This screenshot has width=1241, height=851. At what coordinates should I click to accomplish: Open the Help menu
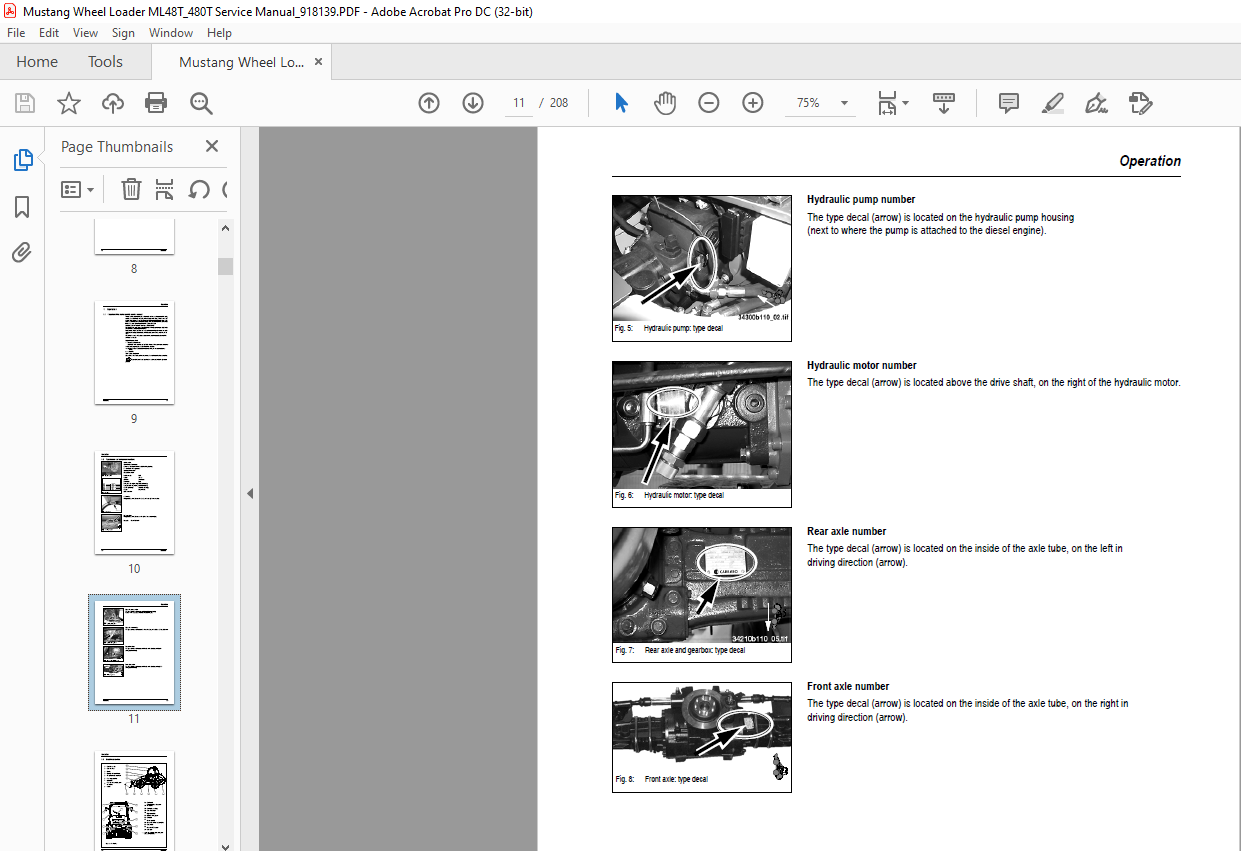click(x=219, y=33)
